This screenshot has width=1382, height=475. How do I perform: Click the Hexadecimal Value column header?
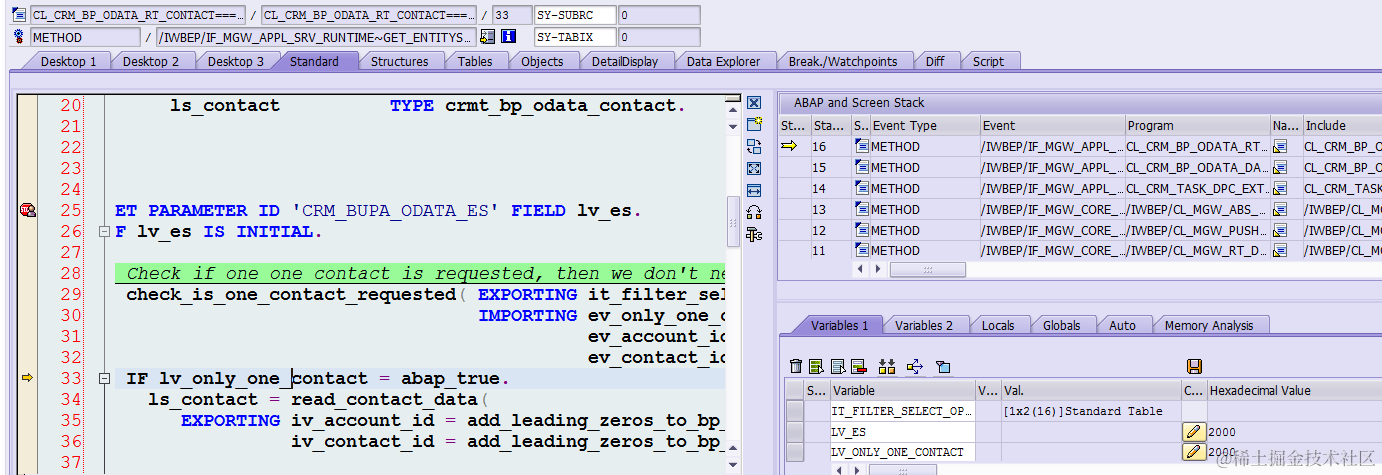(x=1294, y=390)
